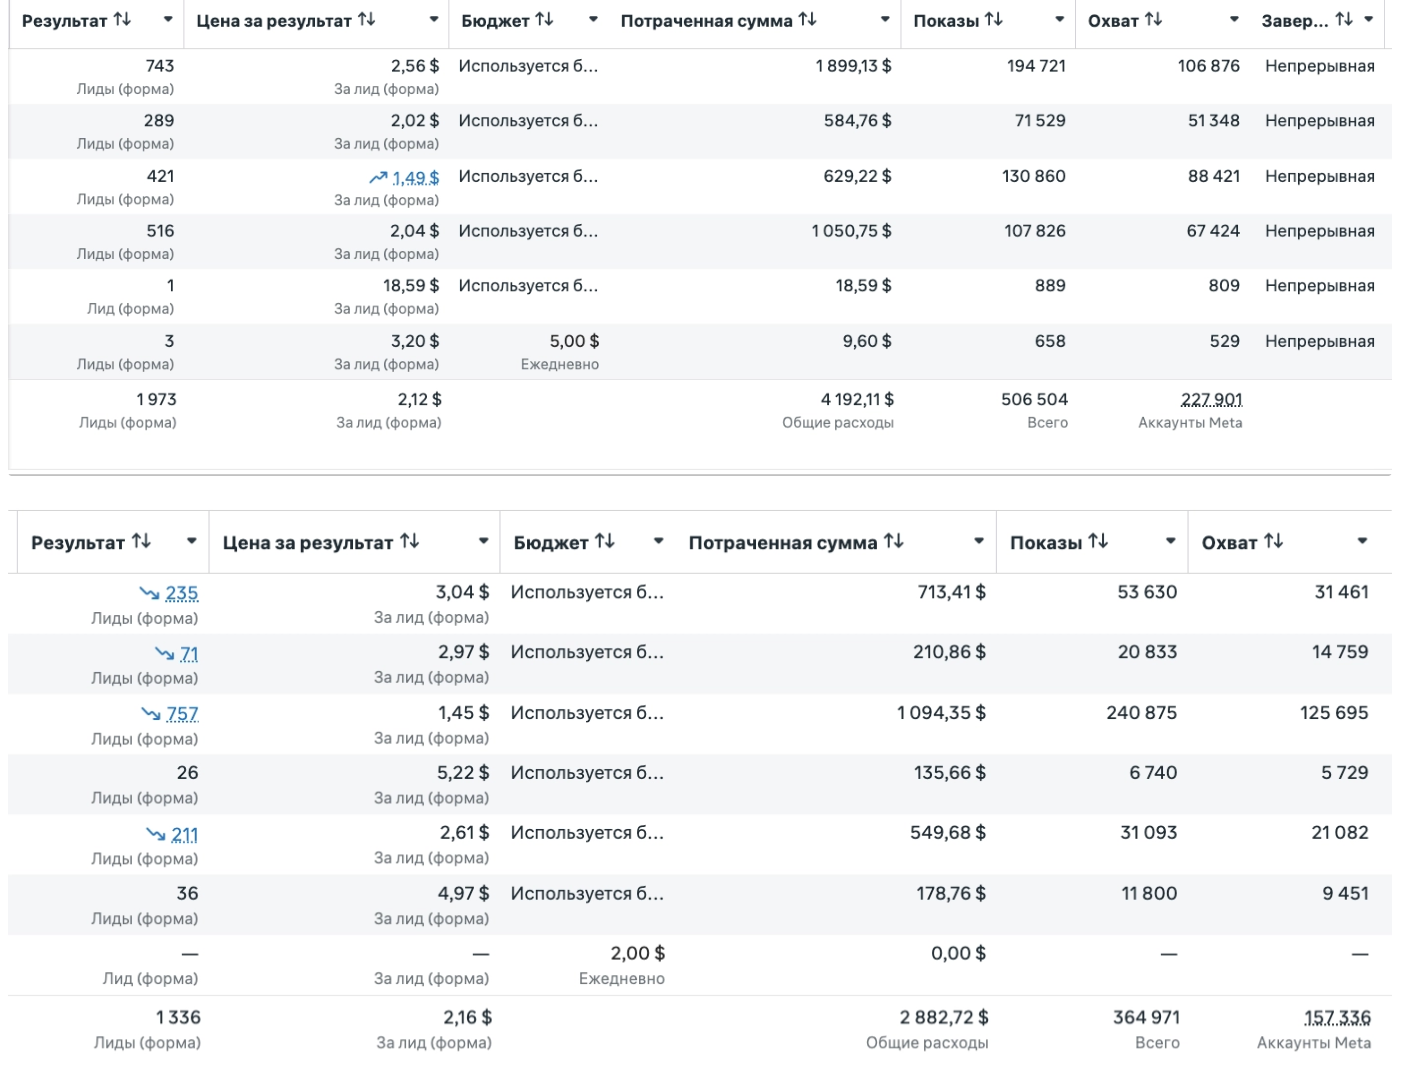Open the underlined 235 results link
The height and width of the screenshot is (1072, 1416).
pyautogui.click(x=182, y=593)
